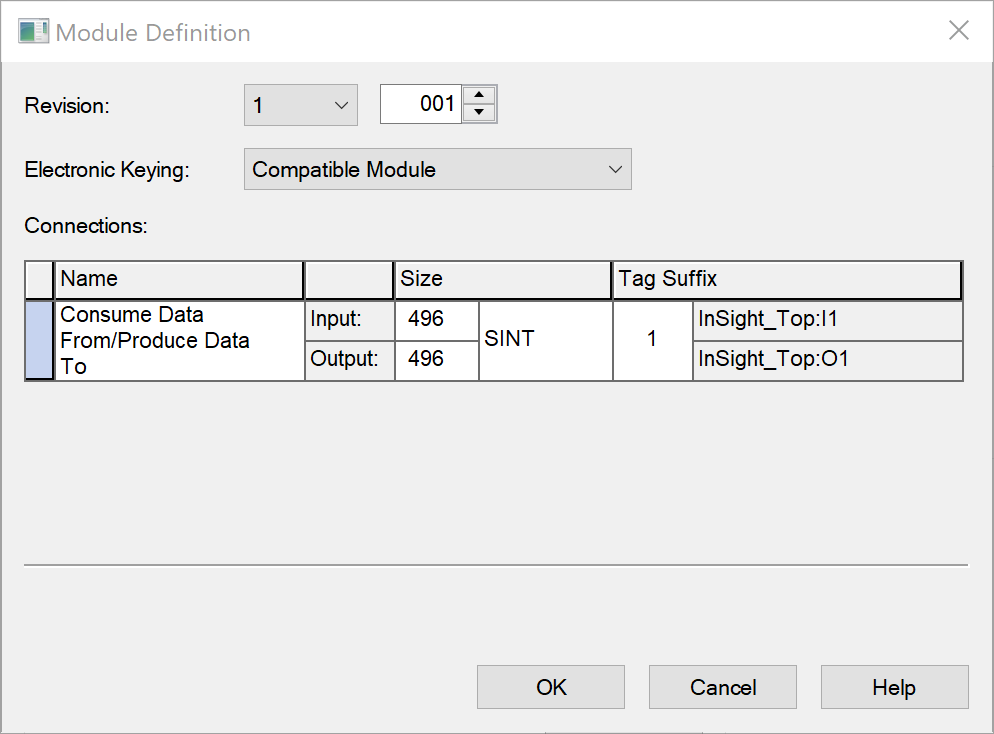This screenshot has width=994, height=734.
Task: Select the InSight_Top:O1 tag cell
Action: point(827,360)
